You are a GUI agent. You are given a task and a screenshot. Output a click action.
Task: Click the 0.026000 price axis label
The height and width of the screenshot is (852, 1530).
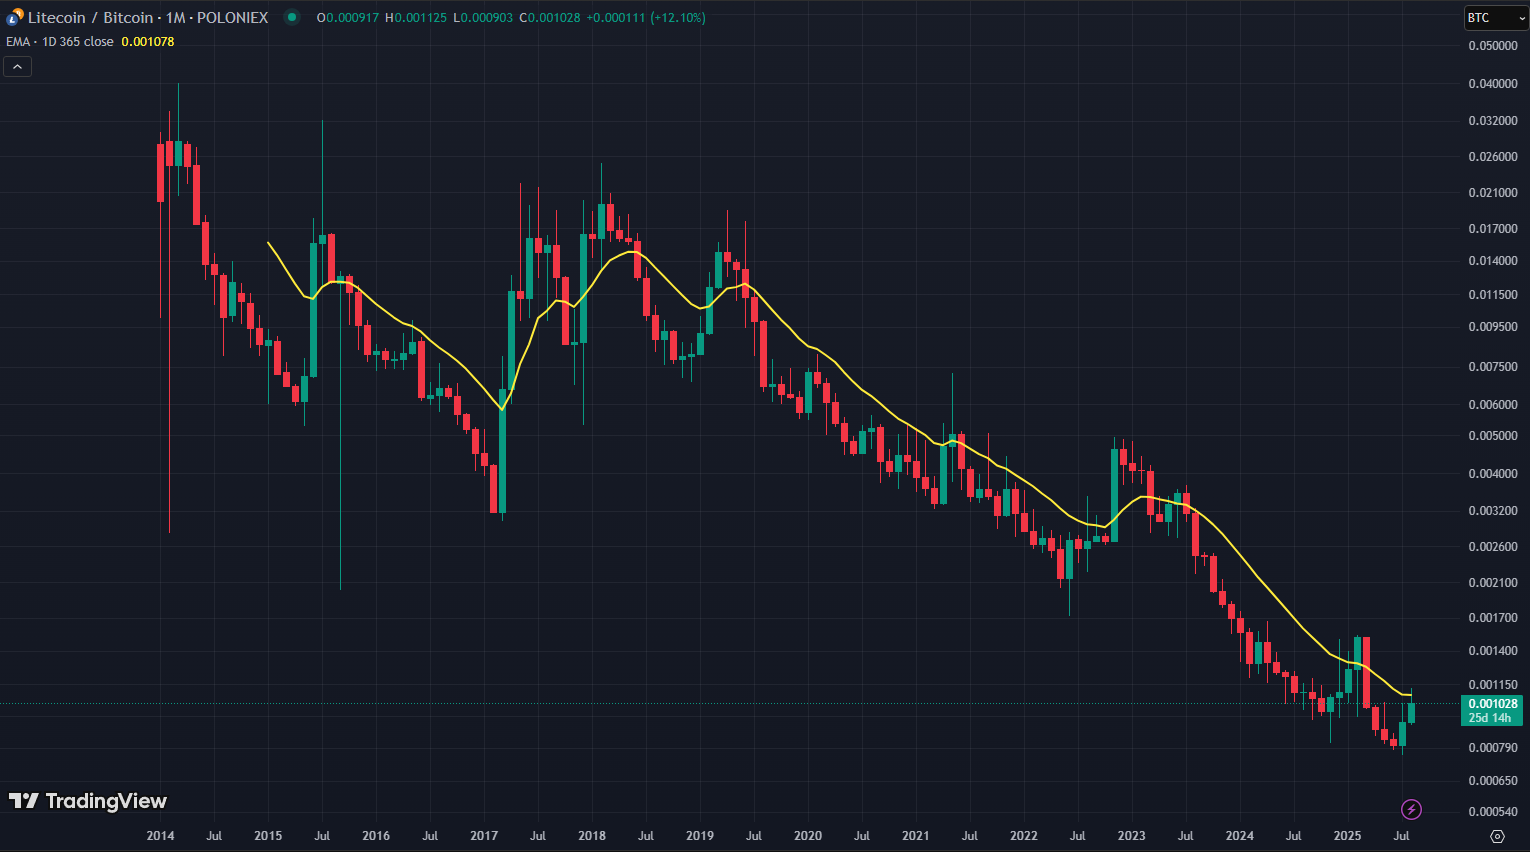(x=1493, y=157)
